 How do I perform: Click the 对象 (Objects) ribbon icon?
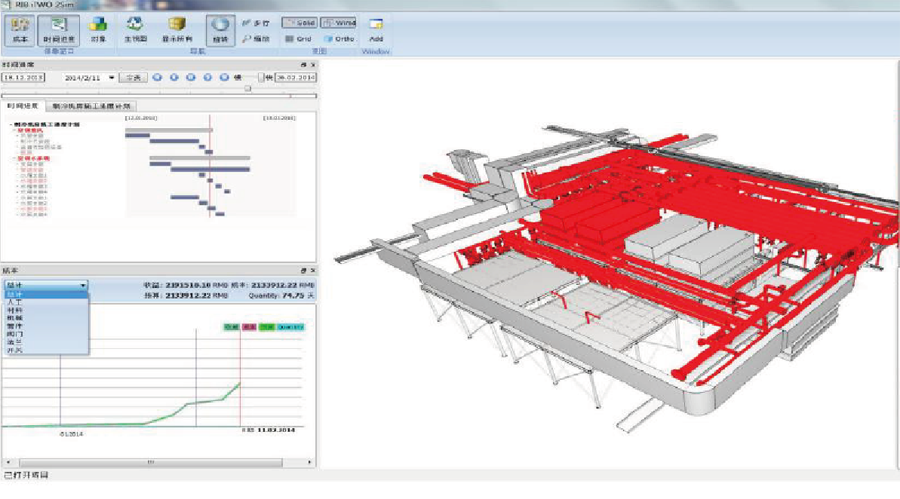click(x=98, y=28)
